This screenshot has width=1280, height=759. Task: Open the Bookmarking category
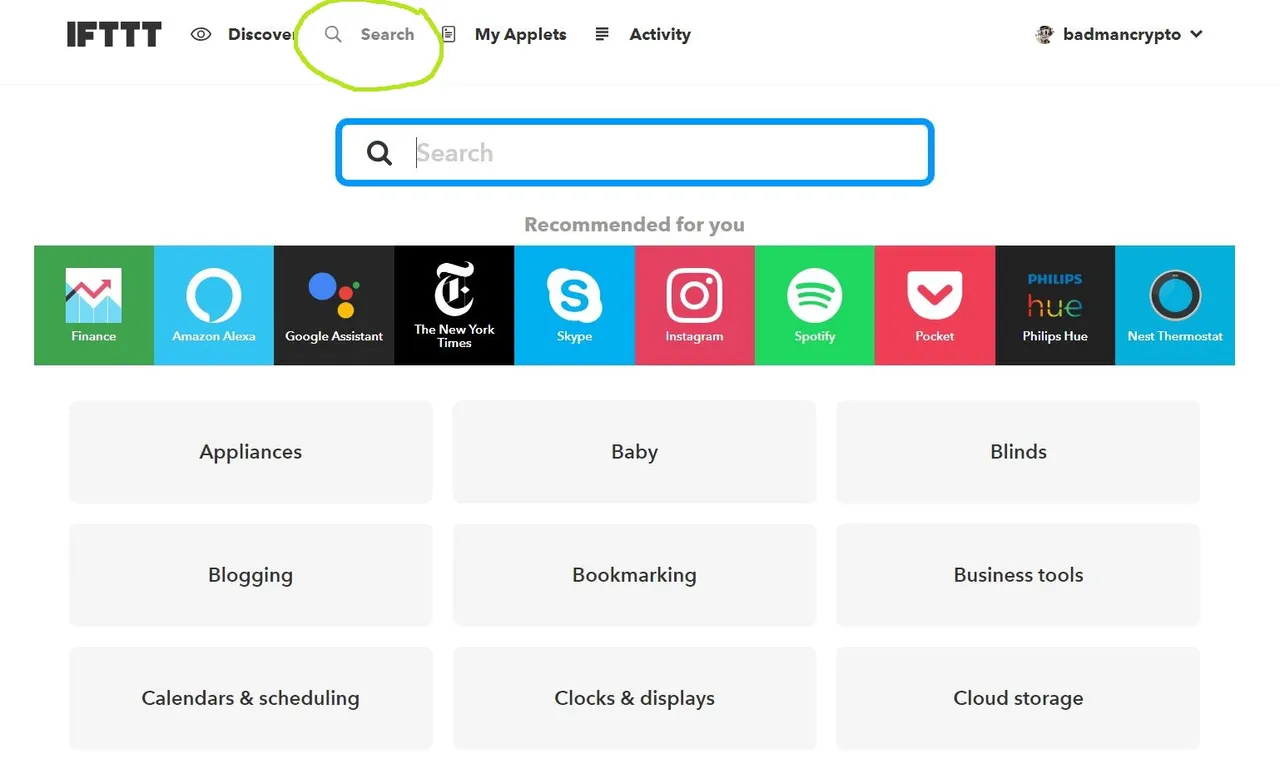(634, 575)
